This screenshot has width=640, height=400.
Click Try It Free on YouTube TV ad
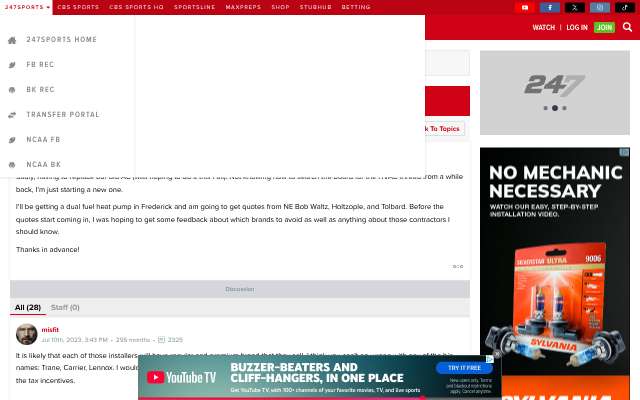[x=464, y=368]
